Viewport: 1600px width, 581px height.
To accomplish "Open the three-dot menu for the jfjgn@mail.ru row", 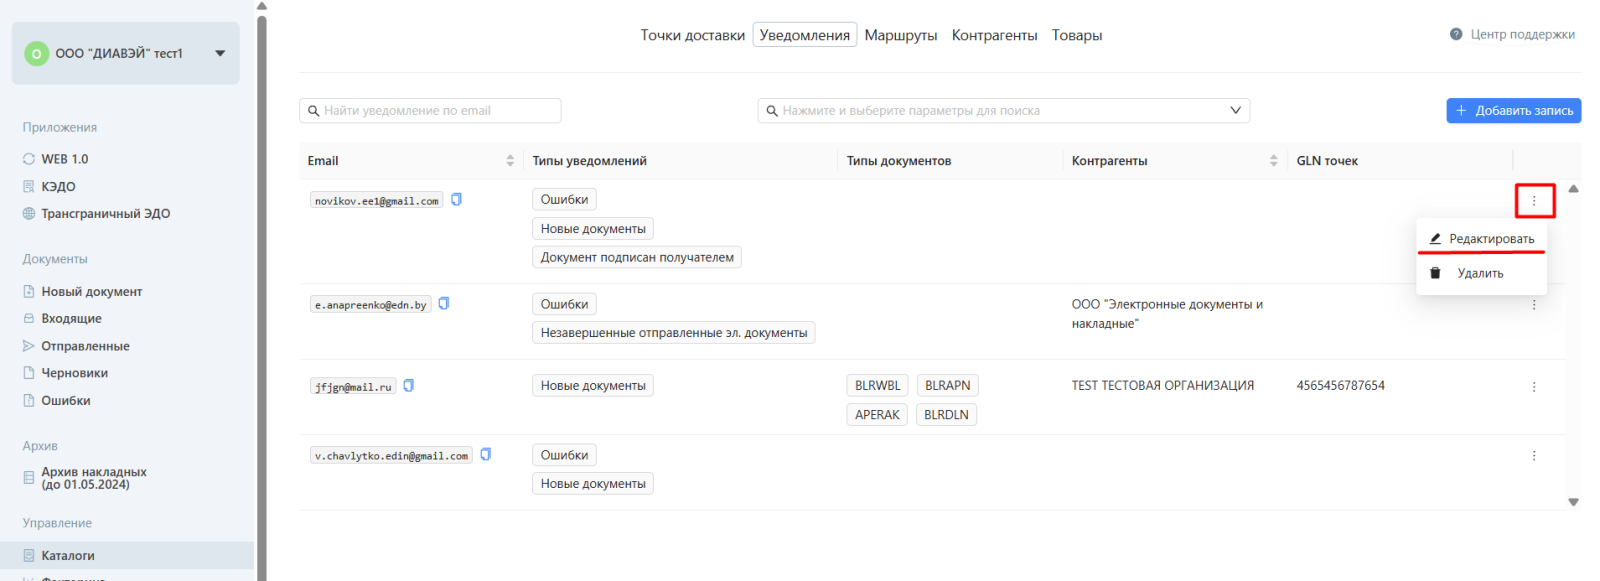I will (x=1533, y=387).
